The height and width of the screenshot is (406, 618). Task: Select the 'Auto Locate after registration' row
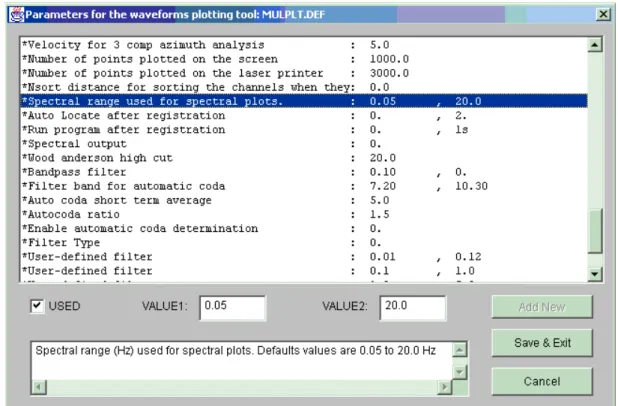(304, 115)
